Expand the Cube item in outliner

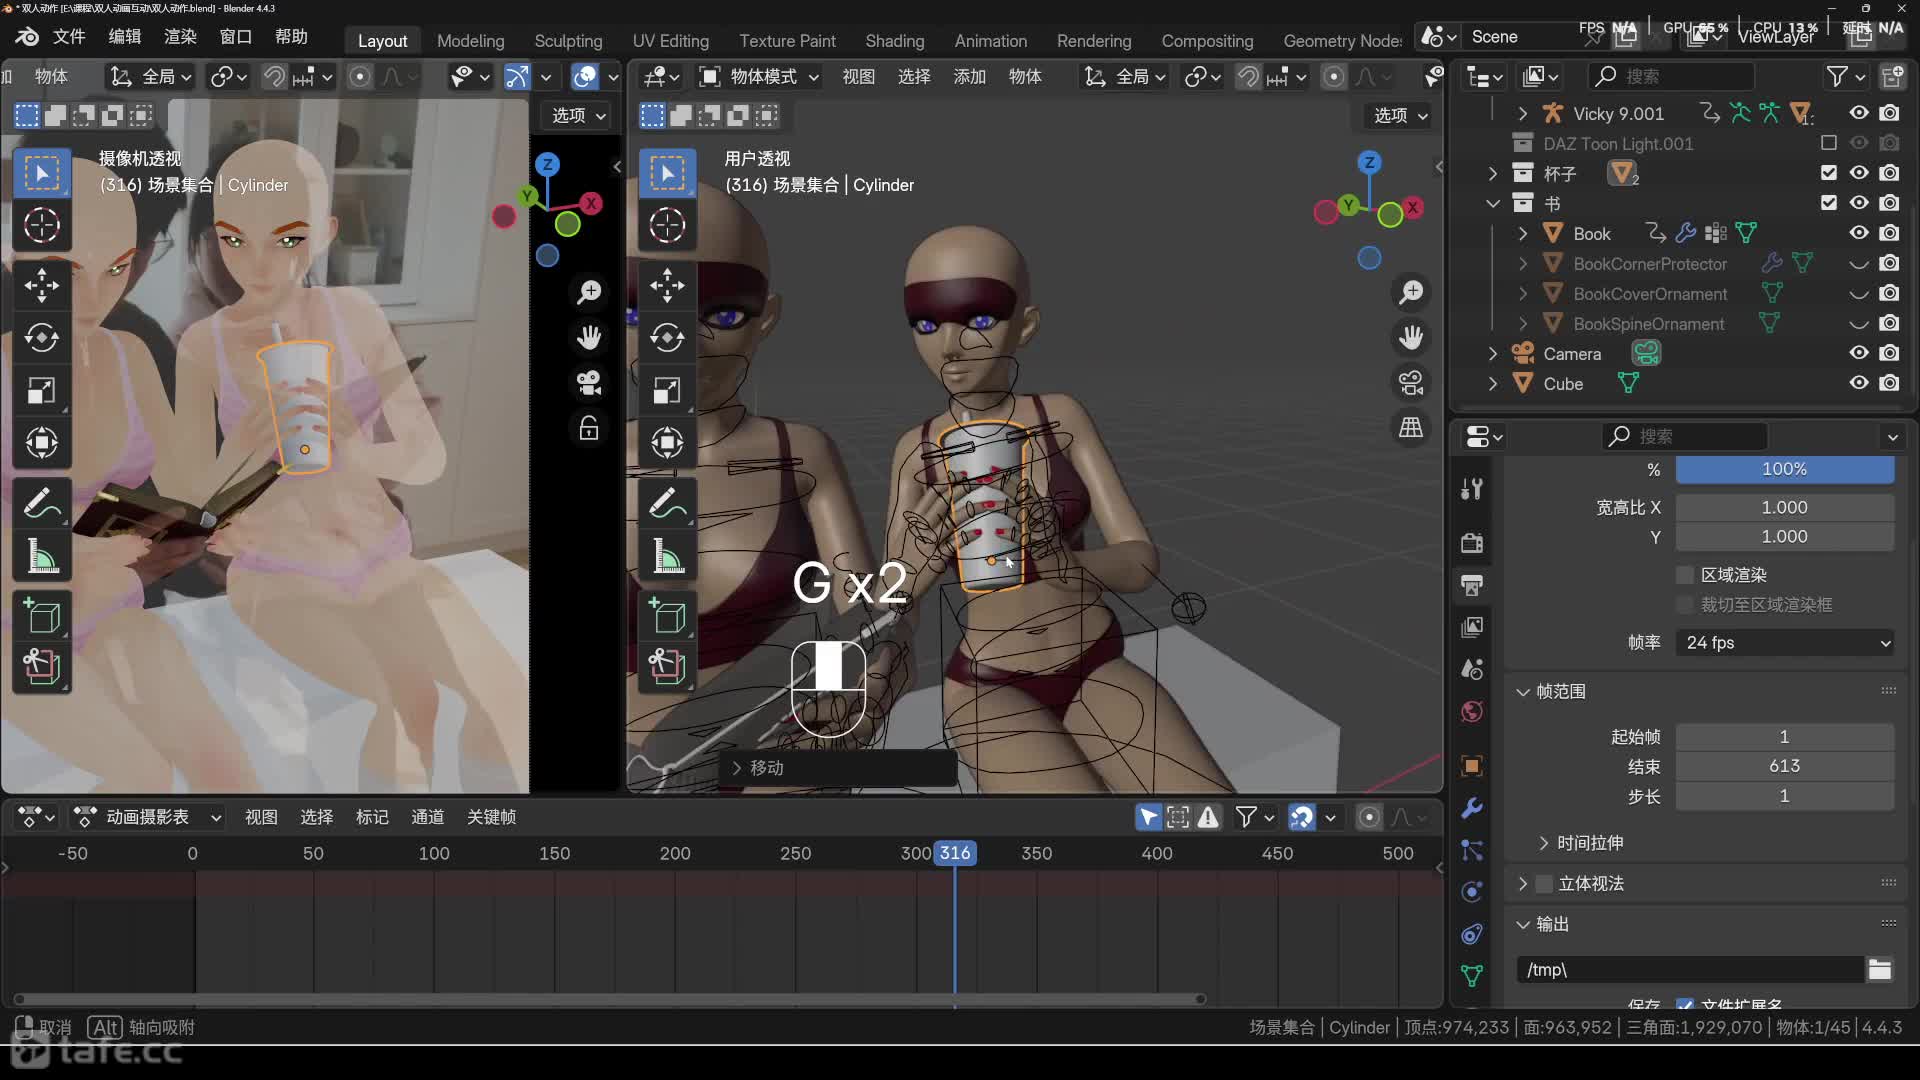(x=1493, y=384)
